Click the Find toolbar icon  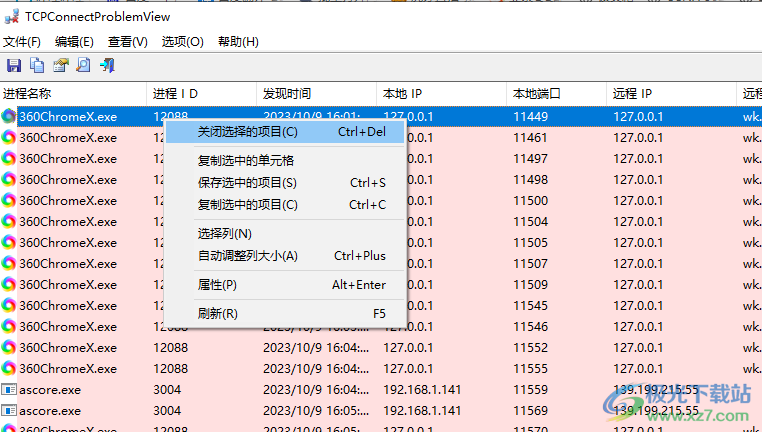(x=84, y=65)
